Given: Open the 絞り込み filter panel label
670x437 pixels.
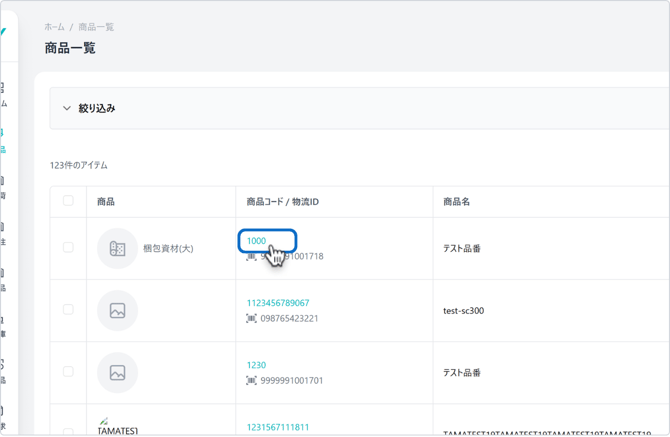Looking at the screenshot, I should (97, 108).
